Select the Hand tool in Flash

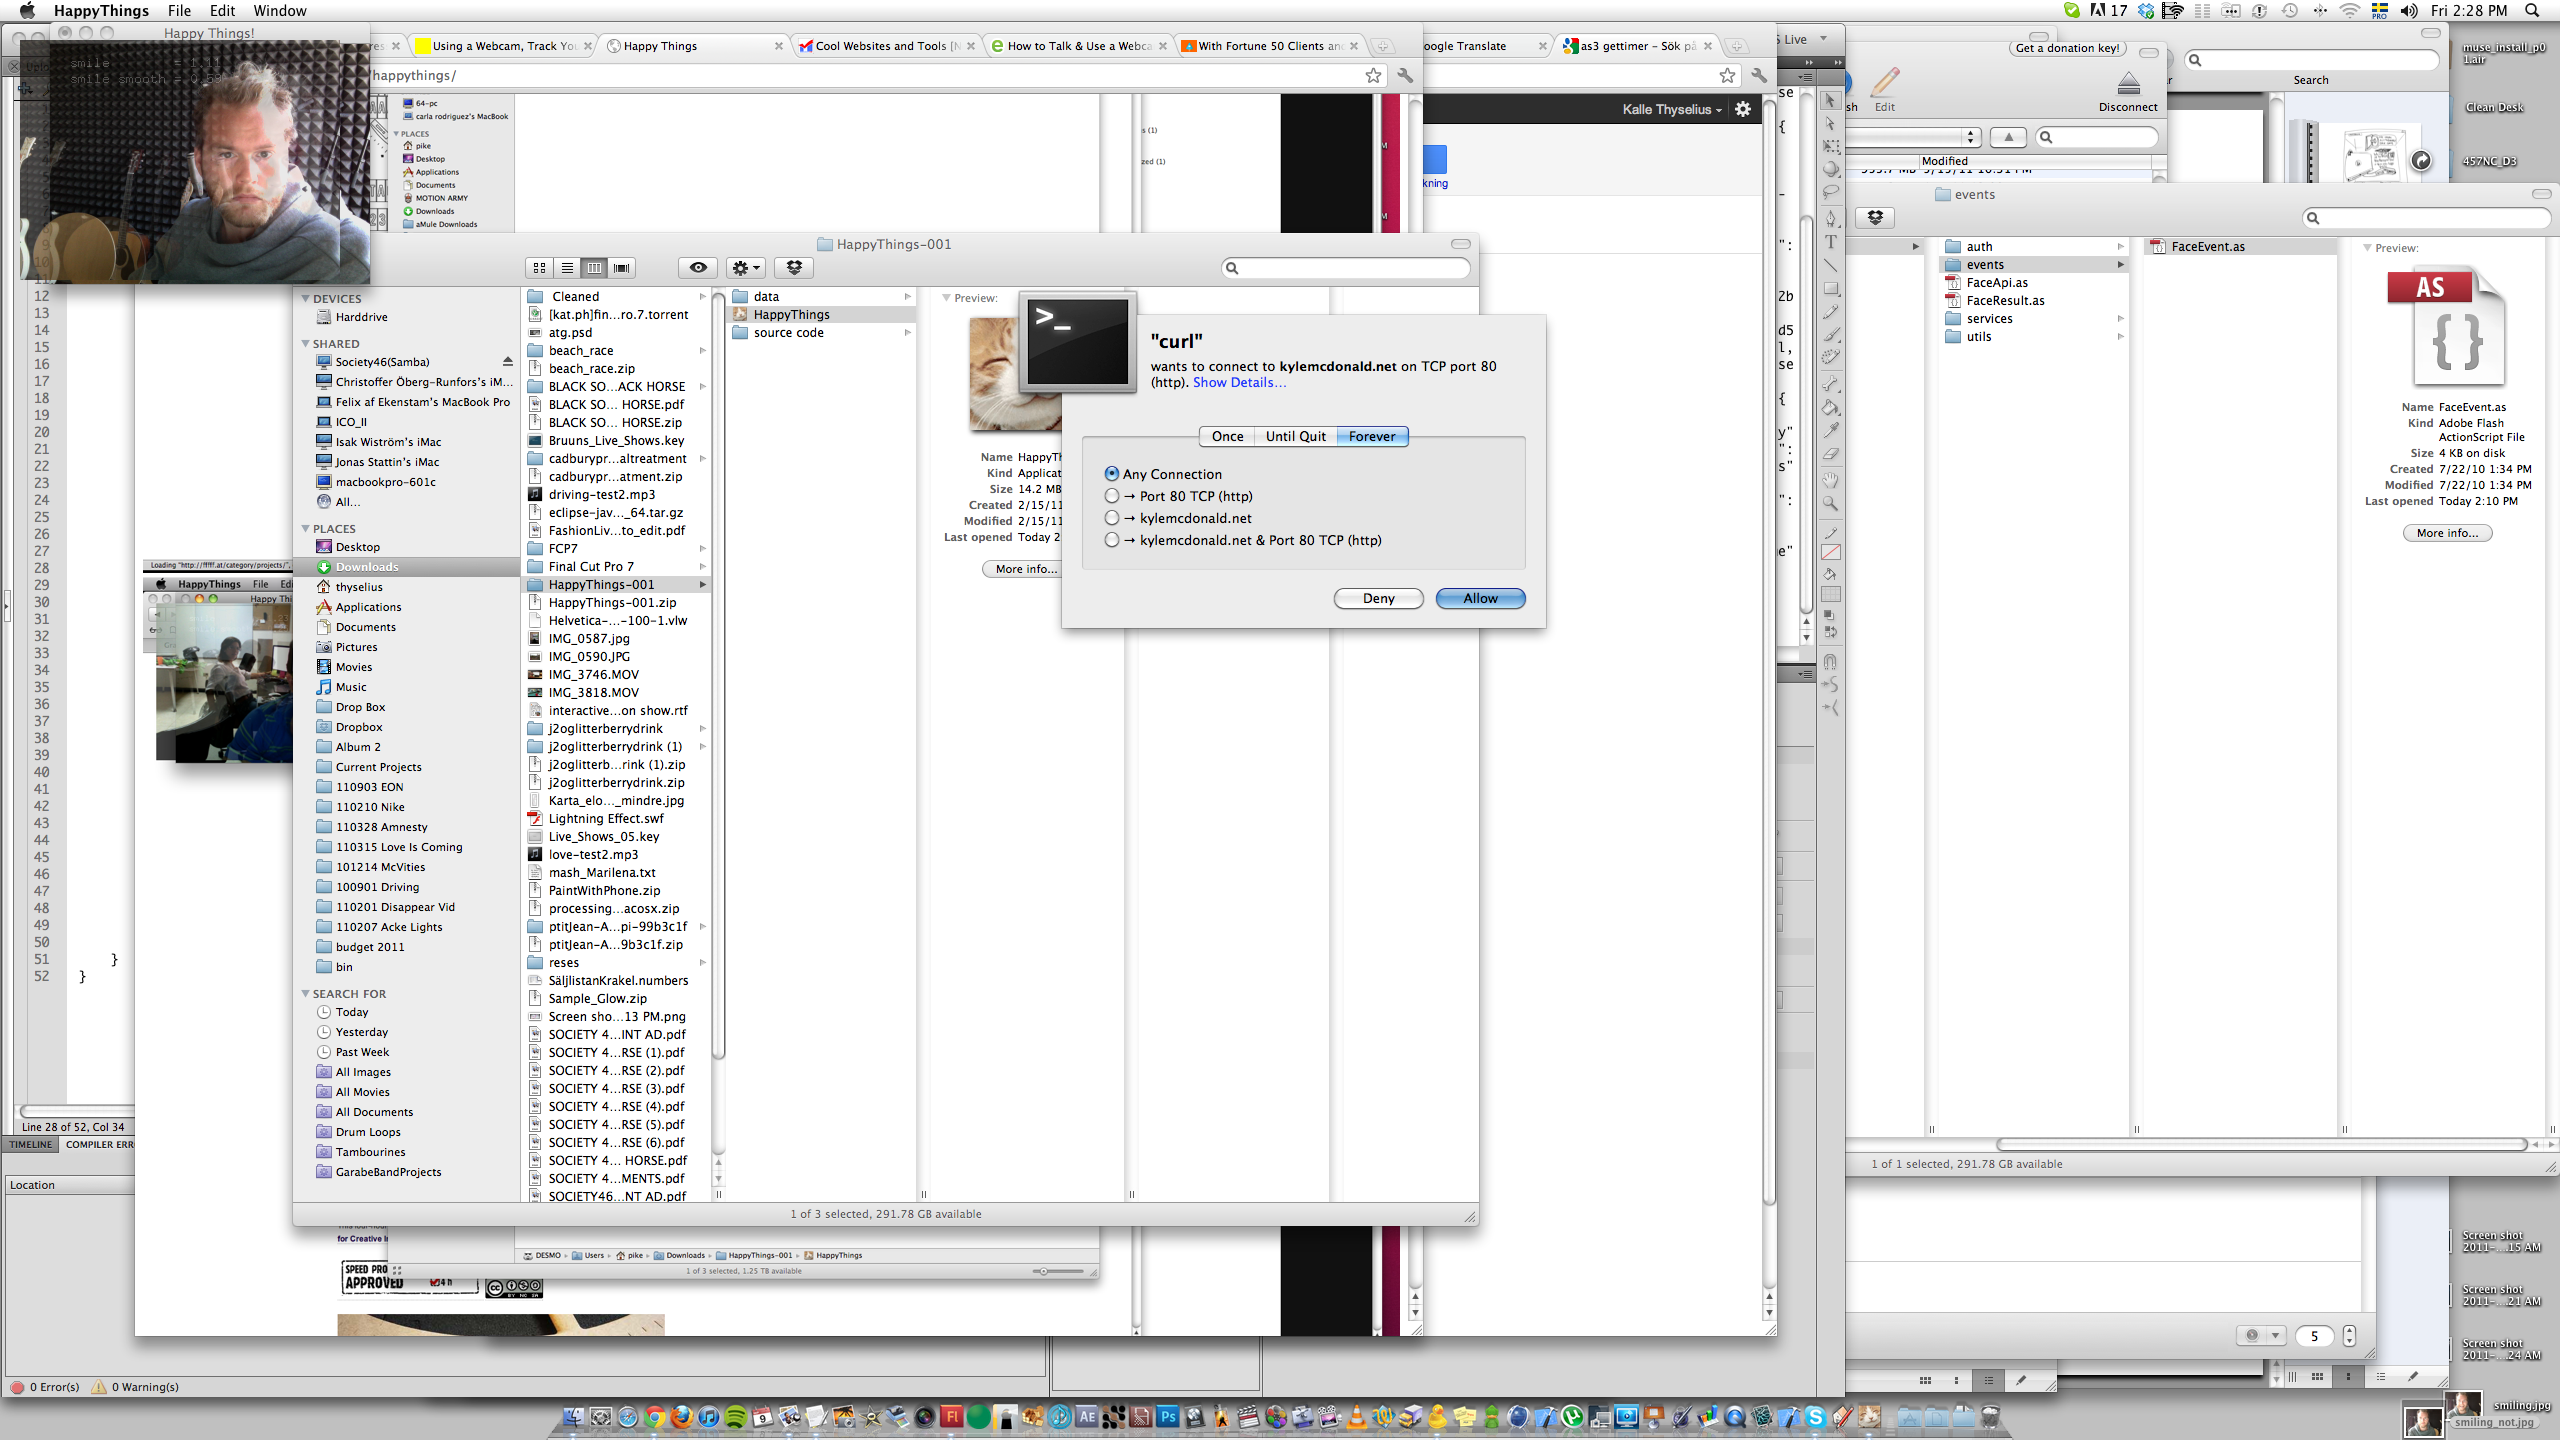1830,481
